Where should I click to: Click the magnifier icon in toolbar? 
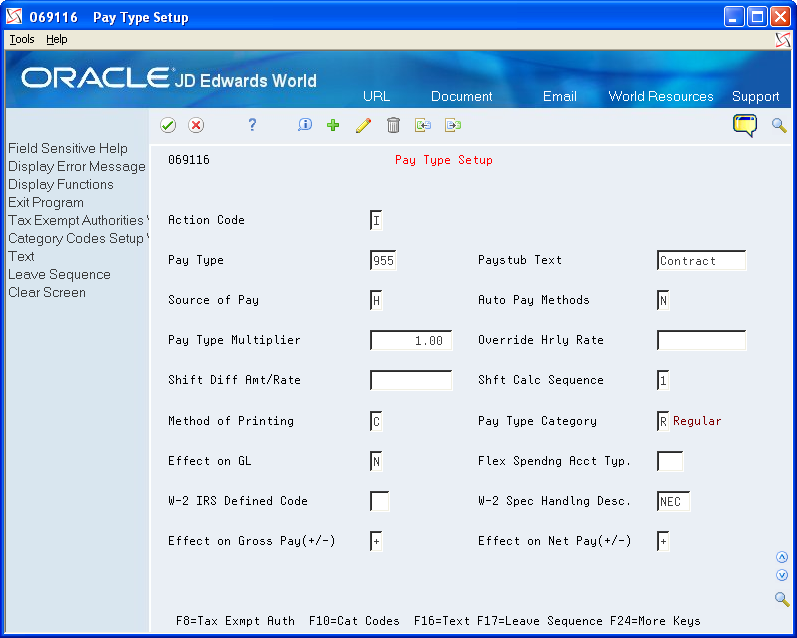[779, 125]
